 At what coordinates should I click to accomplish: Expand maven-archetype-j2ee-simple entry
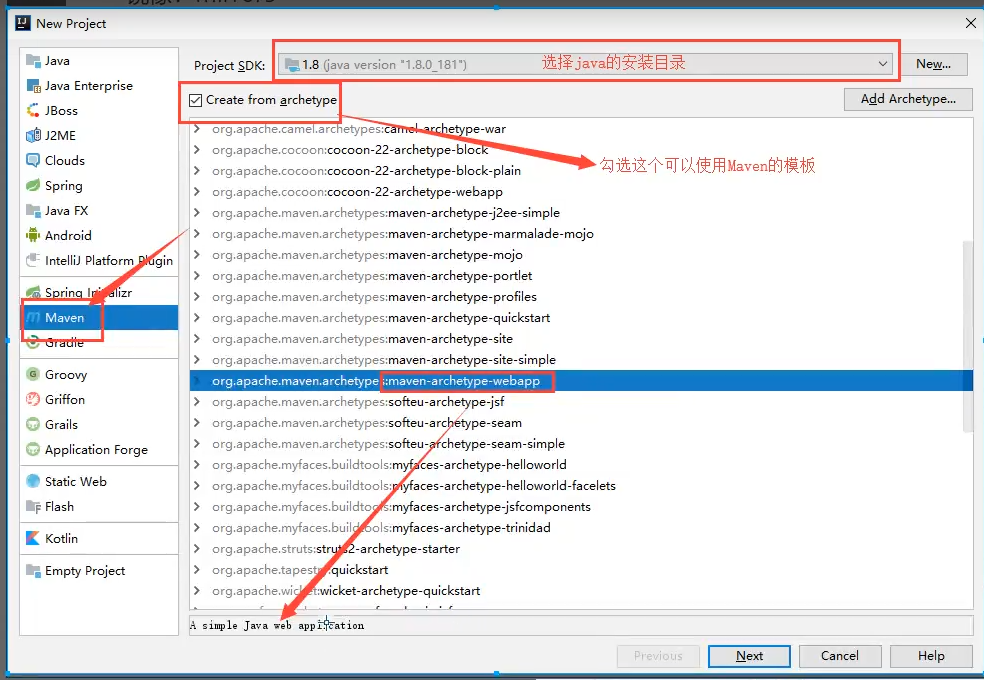197,213
